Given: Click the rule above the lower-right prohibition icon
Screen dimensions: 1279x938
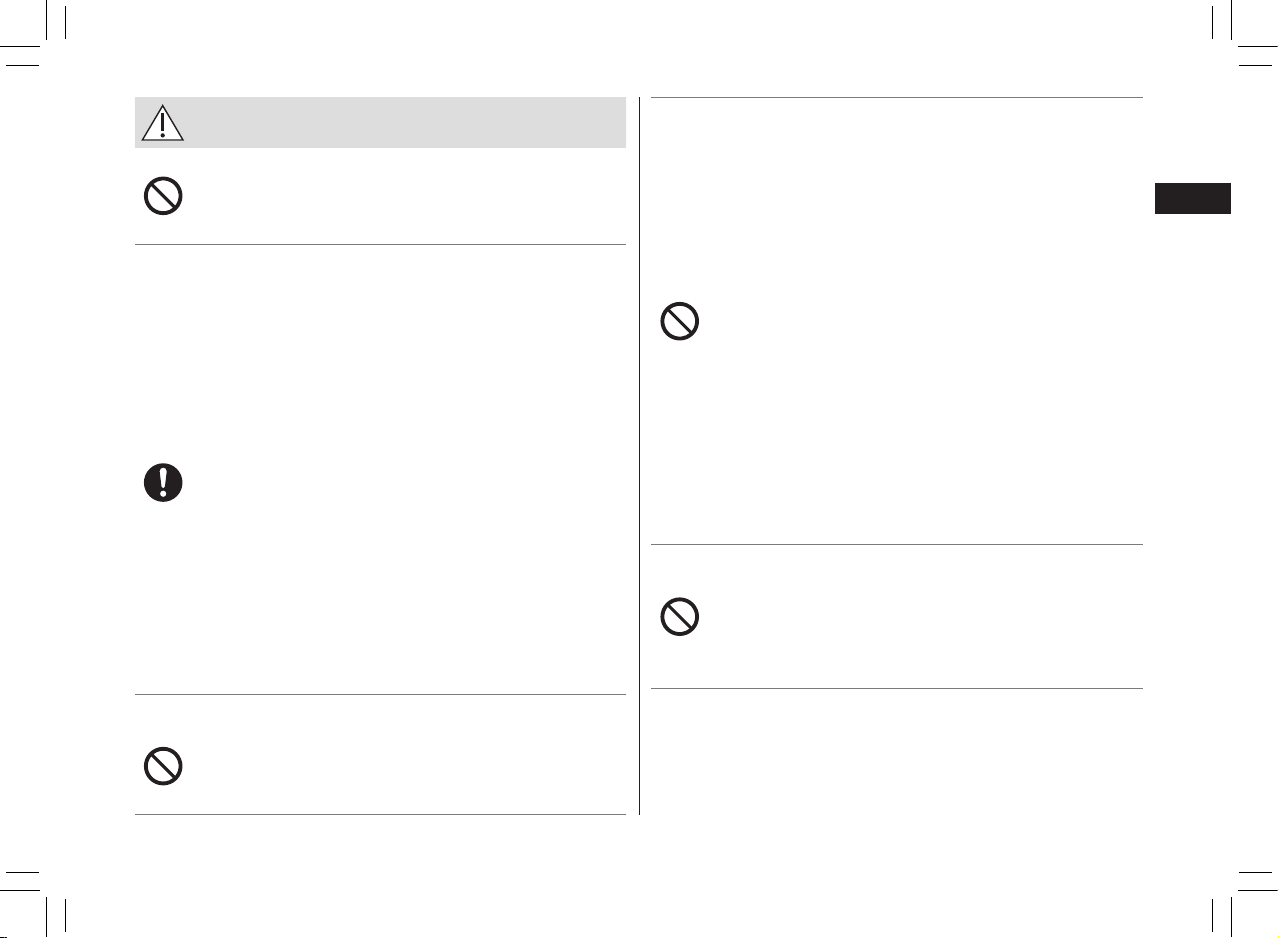Looking at the screenshot, I should pyautogui.click(x=897, y=545).
